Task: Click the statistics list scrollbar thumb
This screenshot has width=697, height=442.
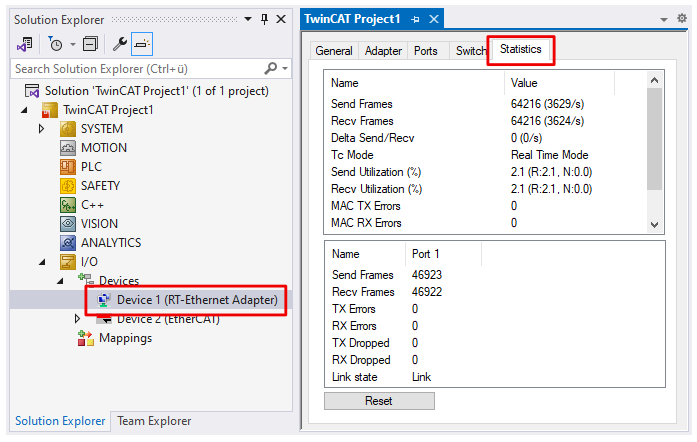Action: (654, 139)
